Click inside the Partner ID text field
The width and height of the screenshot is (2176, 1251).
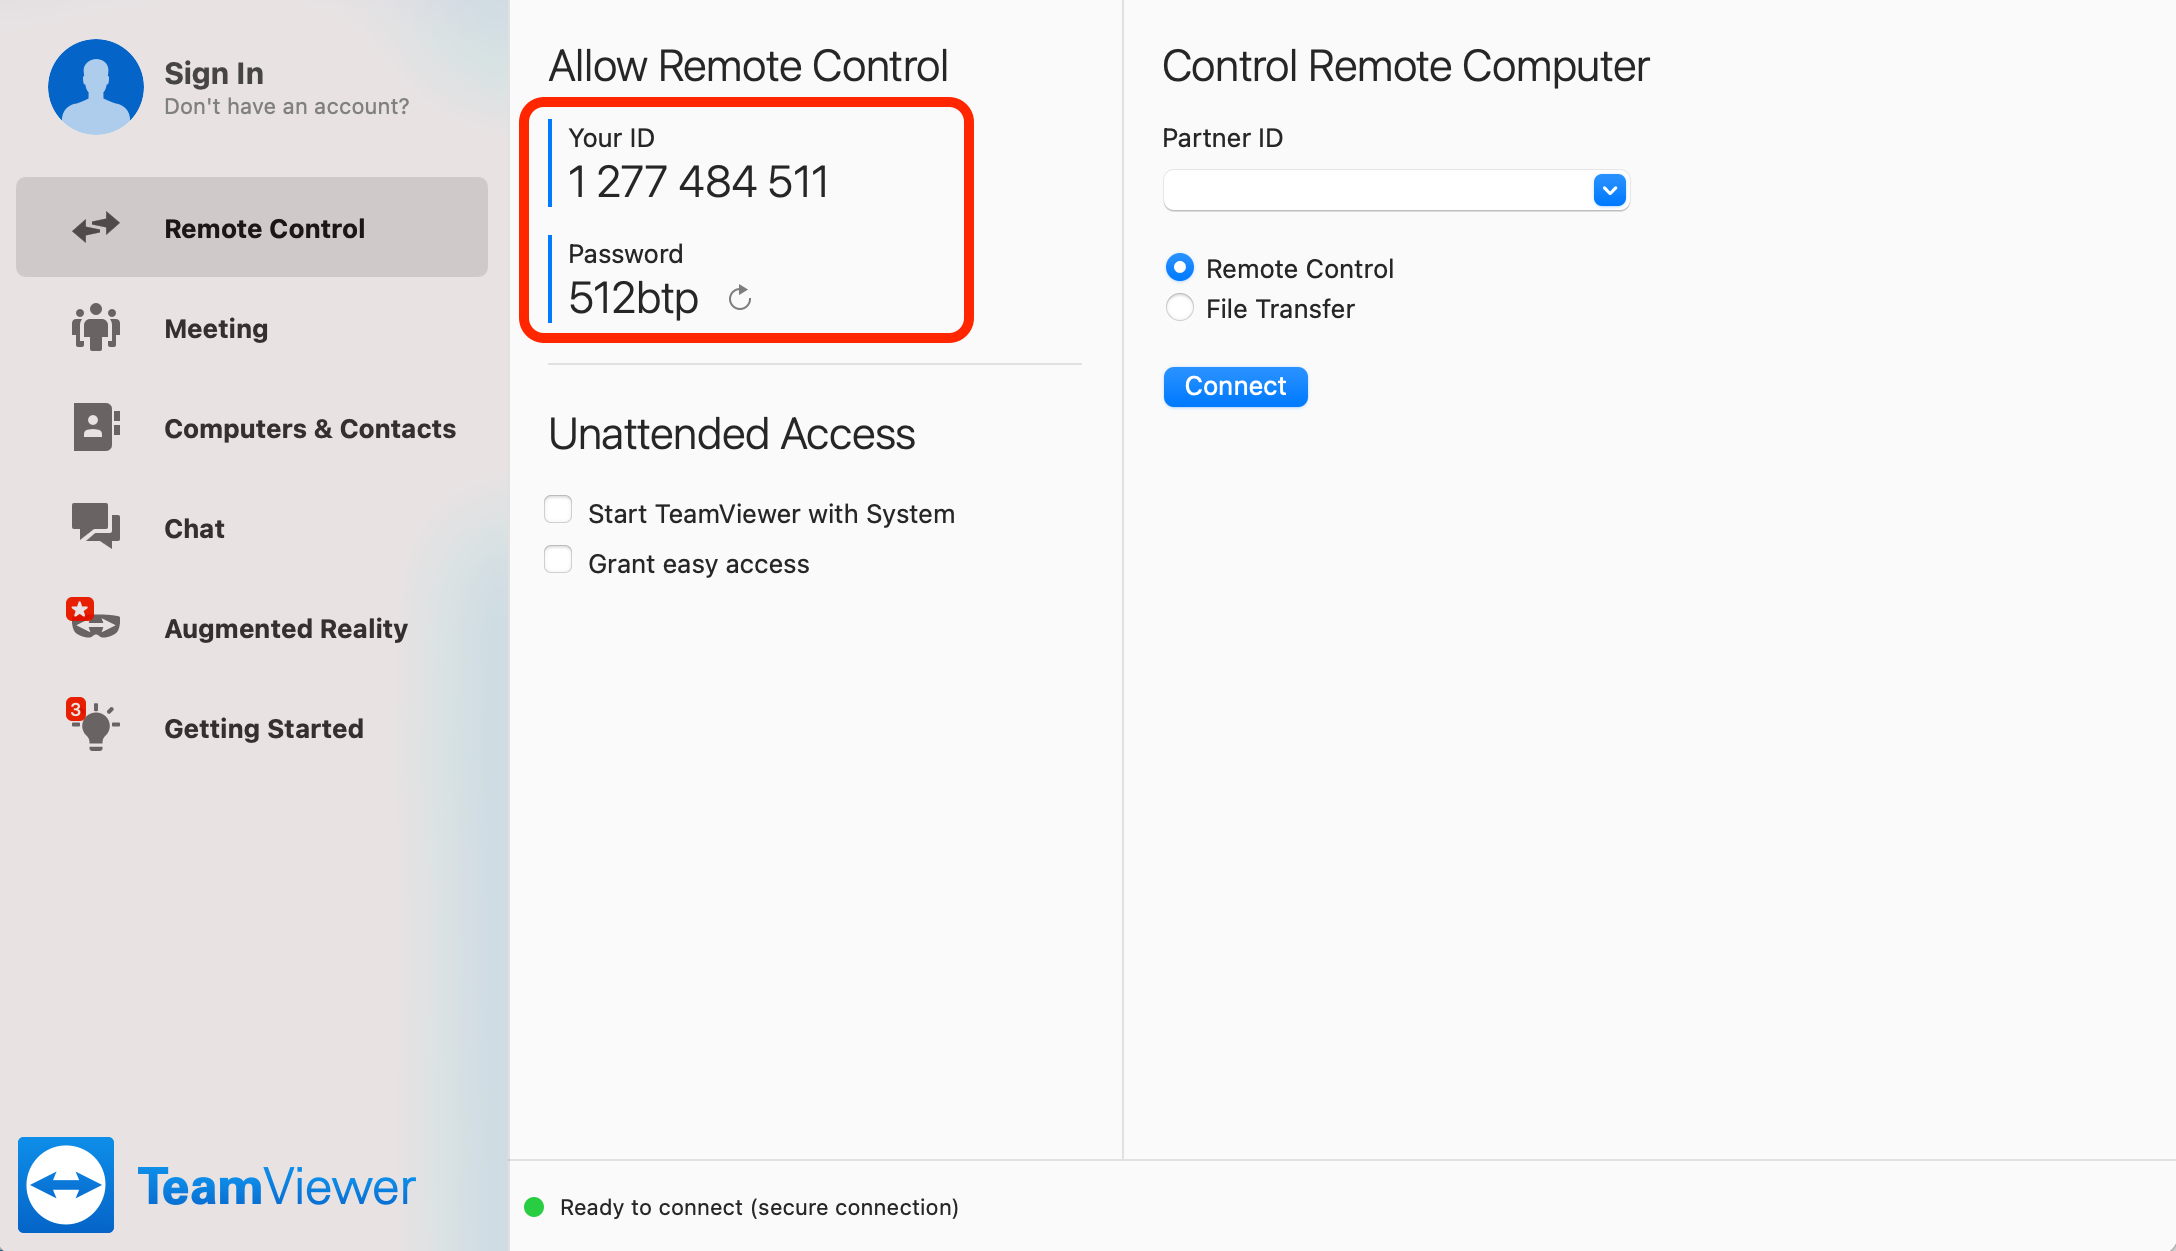[1376, 190]
